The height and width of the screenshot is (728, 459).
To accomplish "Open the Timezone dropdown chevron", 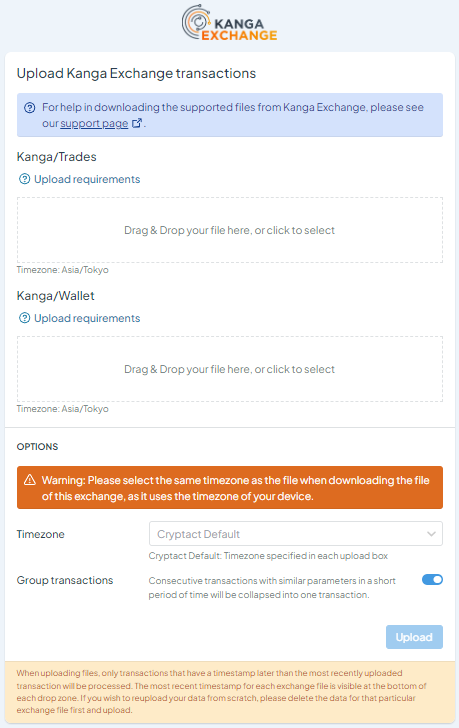I will coord(431,534).
